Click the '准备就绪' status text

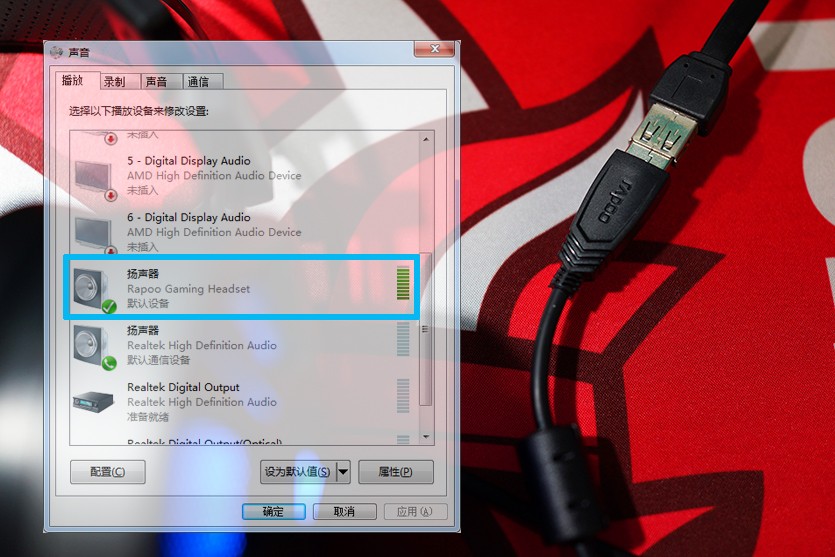point(148,416)
